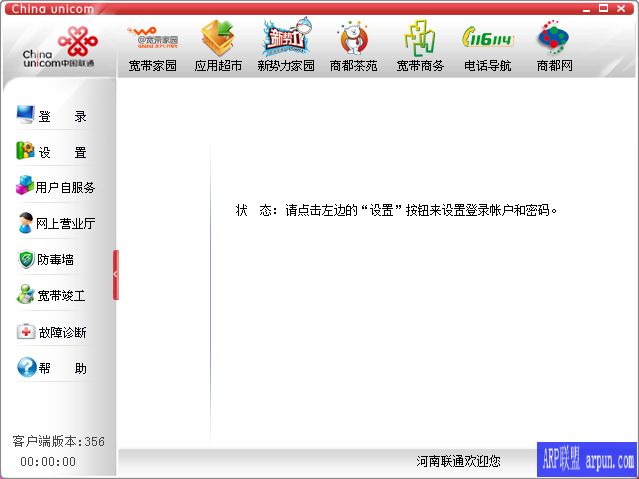
Task: Open the 116114 电话导航 icon
Action: point(488,38)
